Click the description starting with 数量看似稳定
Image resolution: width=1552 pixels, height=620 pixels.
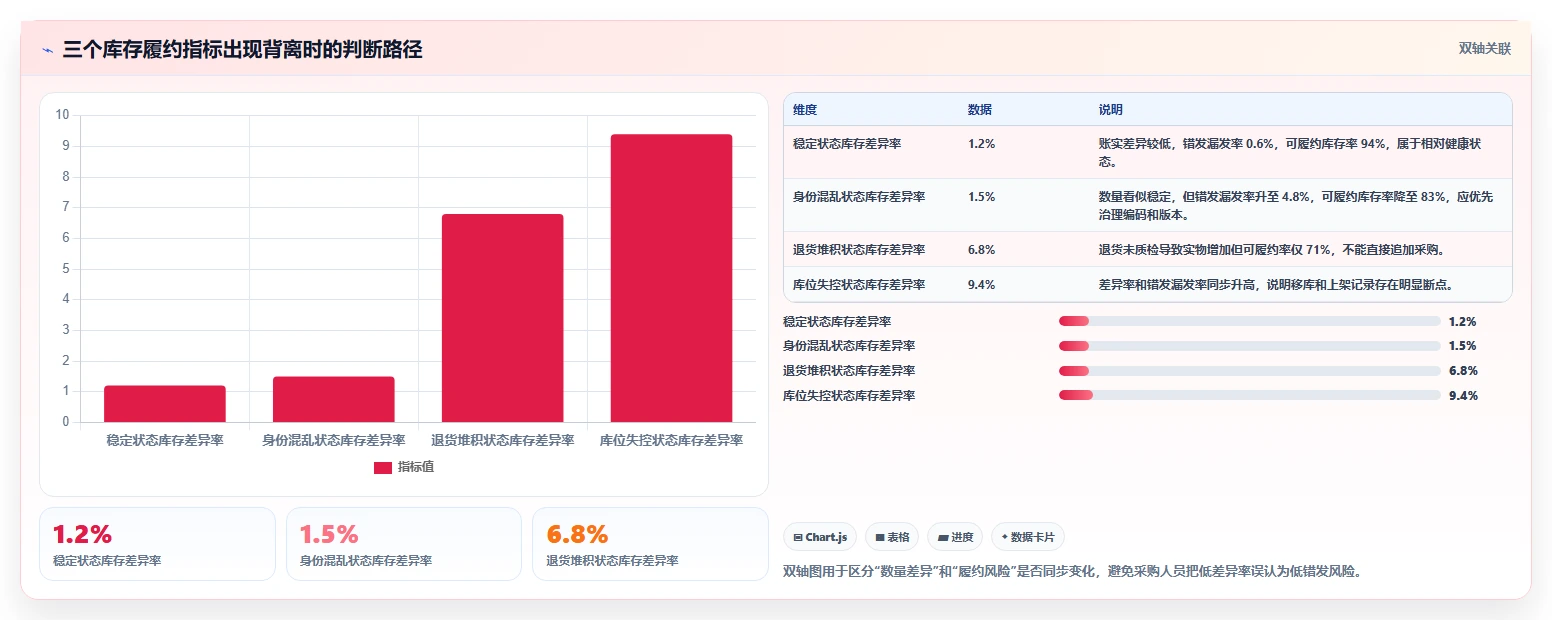tap(1296, 205)
